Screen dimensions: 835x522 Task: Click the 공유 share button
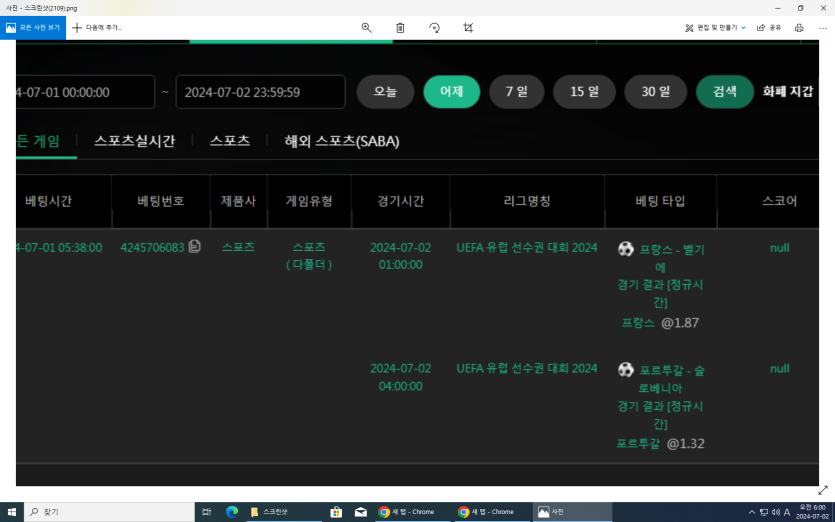(769, 28)
